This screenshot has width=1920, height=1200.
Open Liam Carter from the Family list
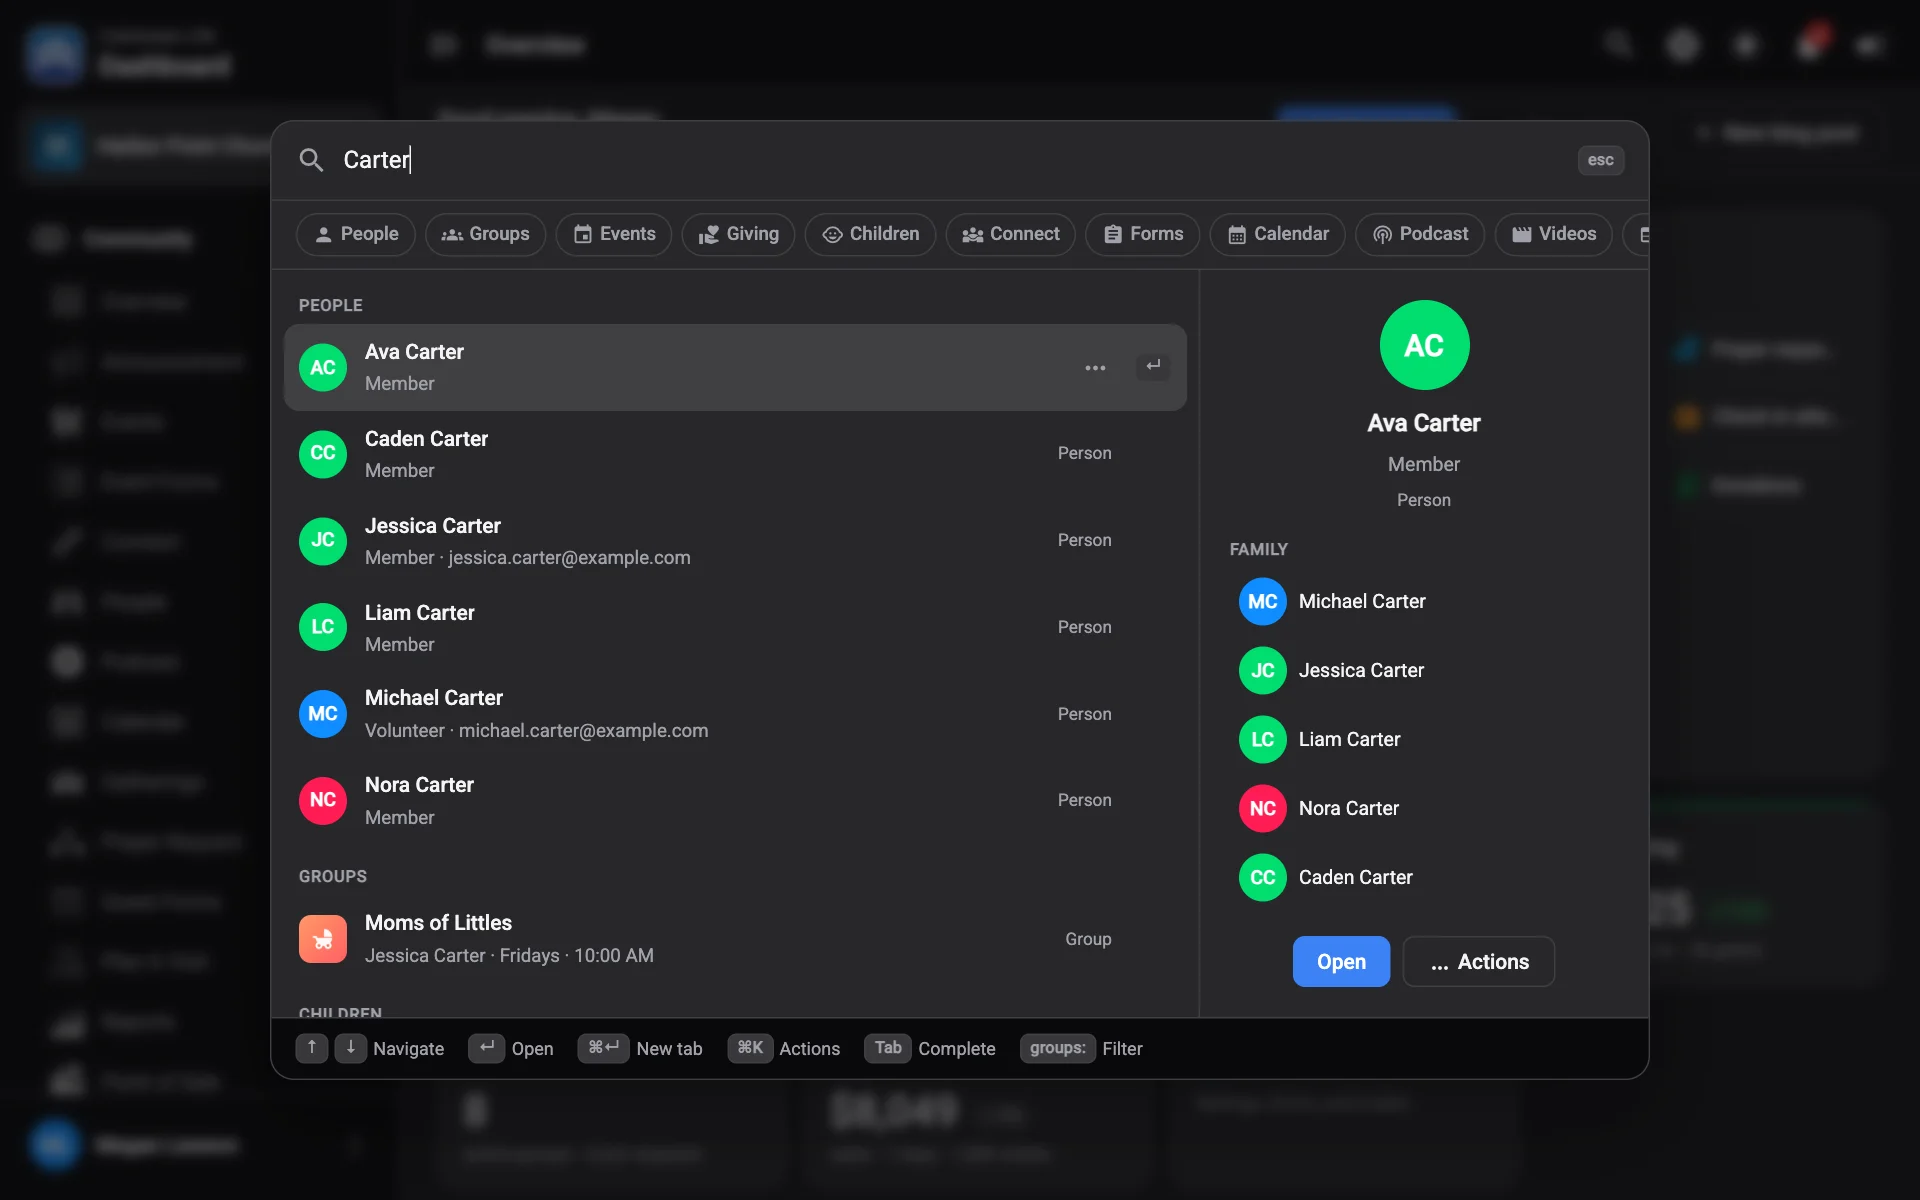pyautogui.click(x=1424, y=739)
